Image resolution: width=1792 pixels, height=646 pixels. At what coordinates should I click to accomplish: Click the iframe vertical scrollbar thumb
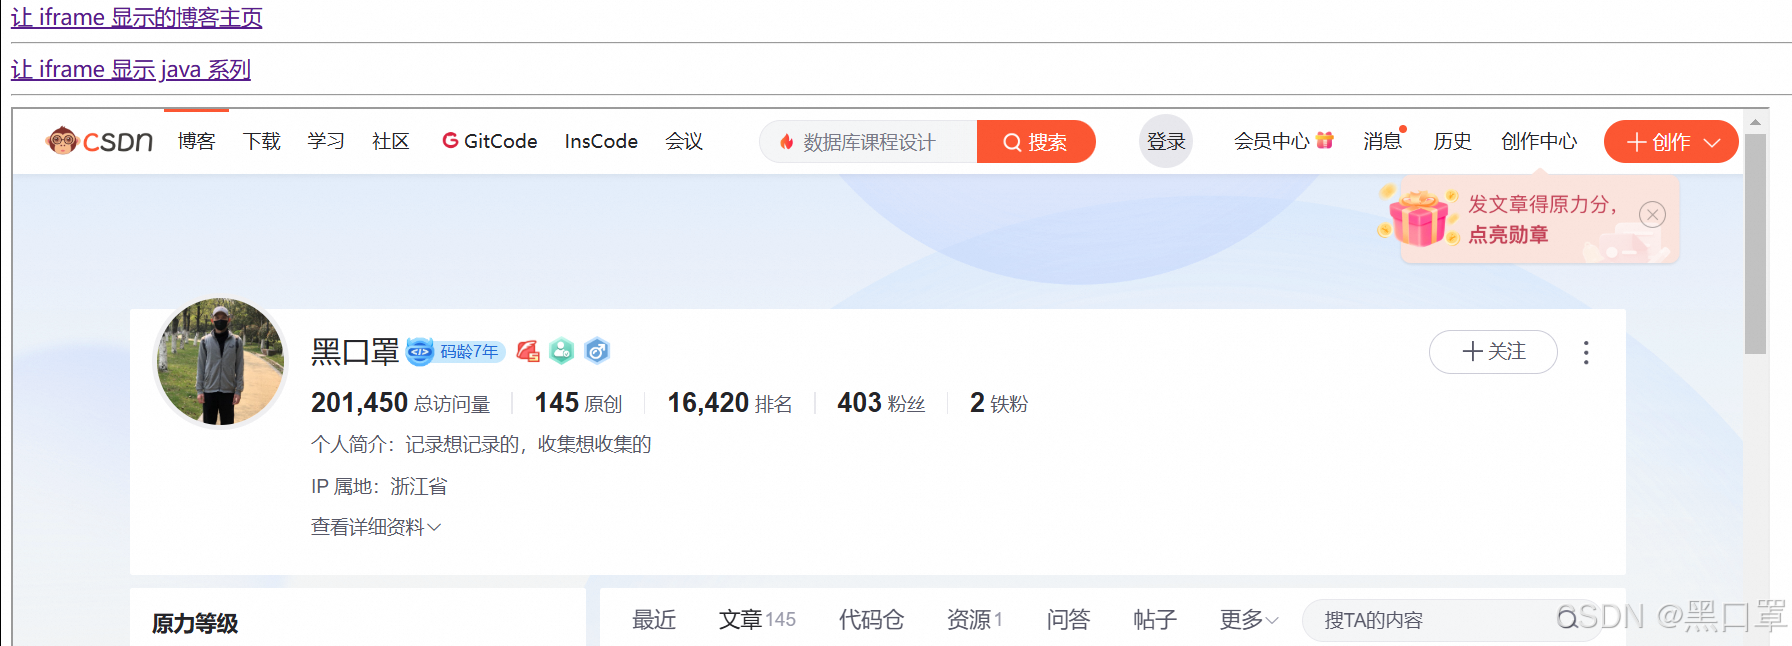[x=1755, y=243]
